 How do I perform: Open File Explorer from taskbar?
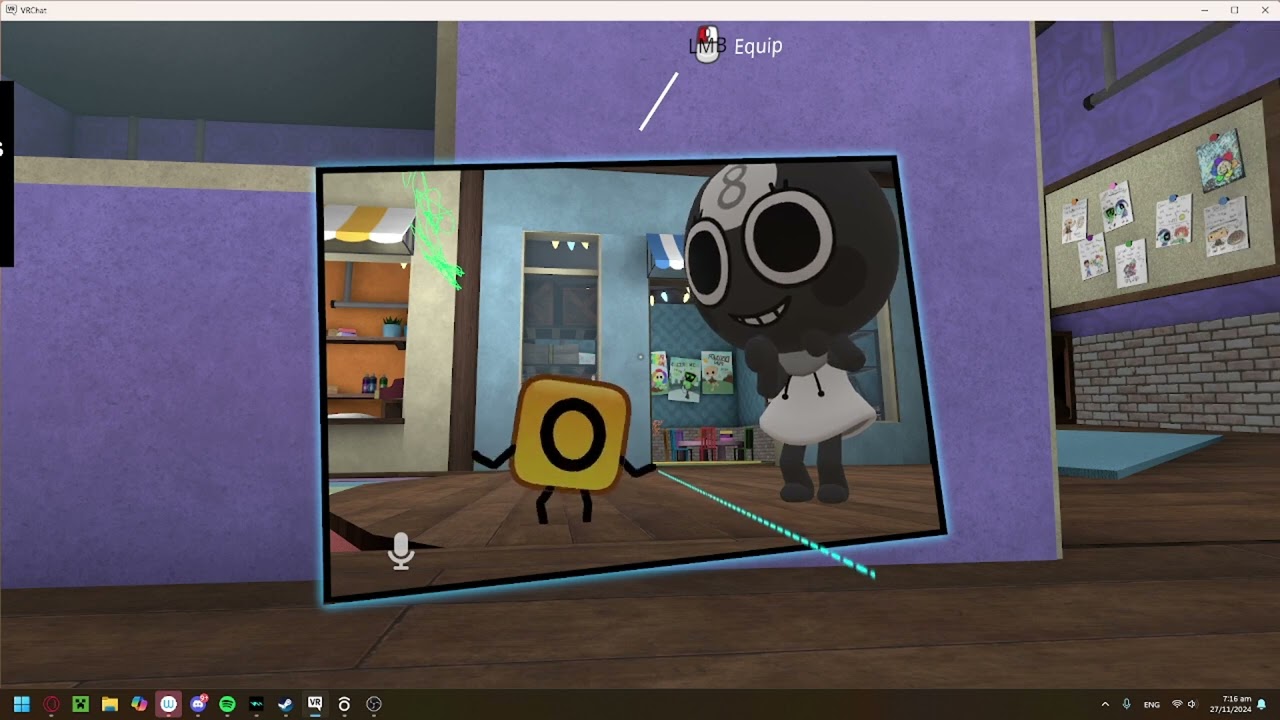click(x=110, y=704)
